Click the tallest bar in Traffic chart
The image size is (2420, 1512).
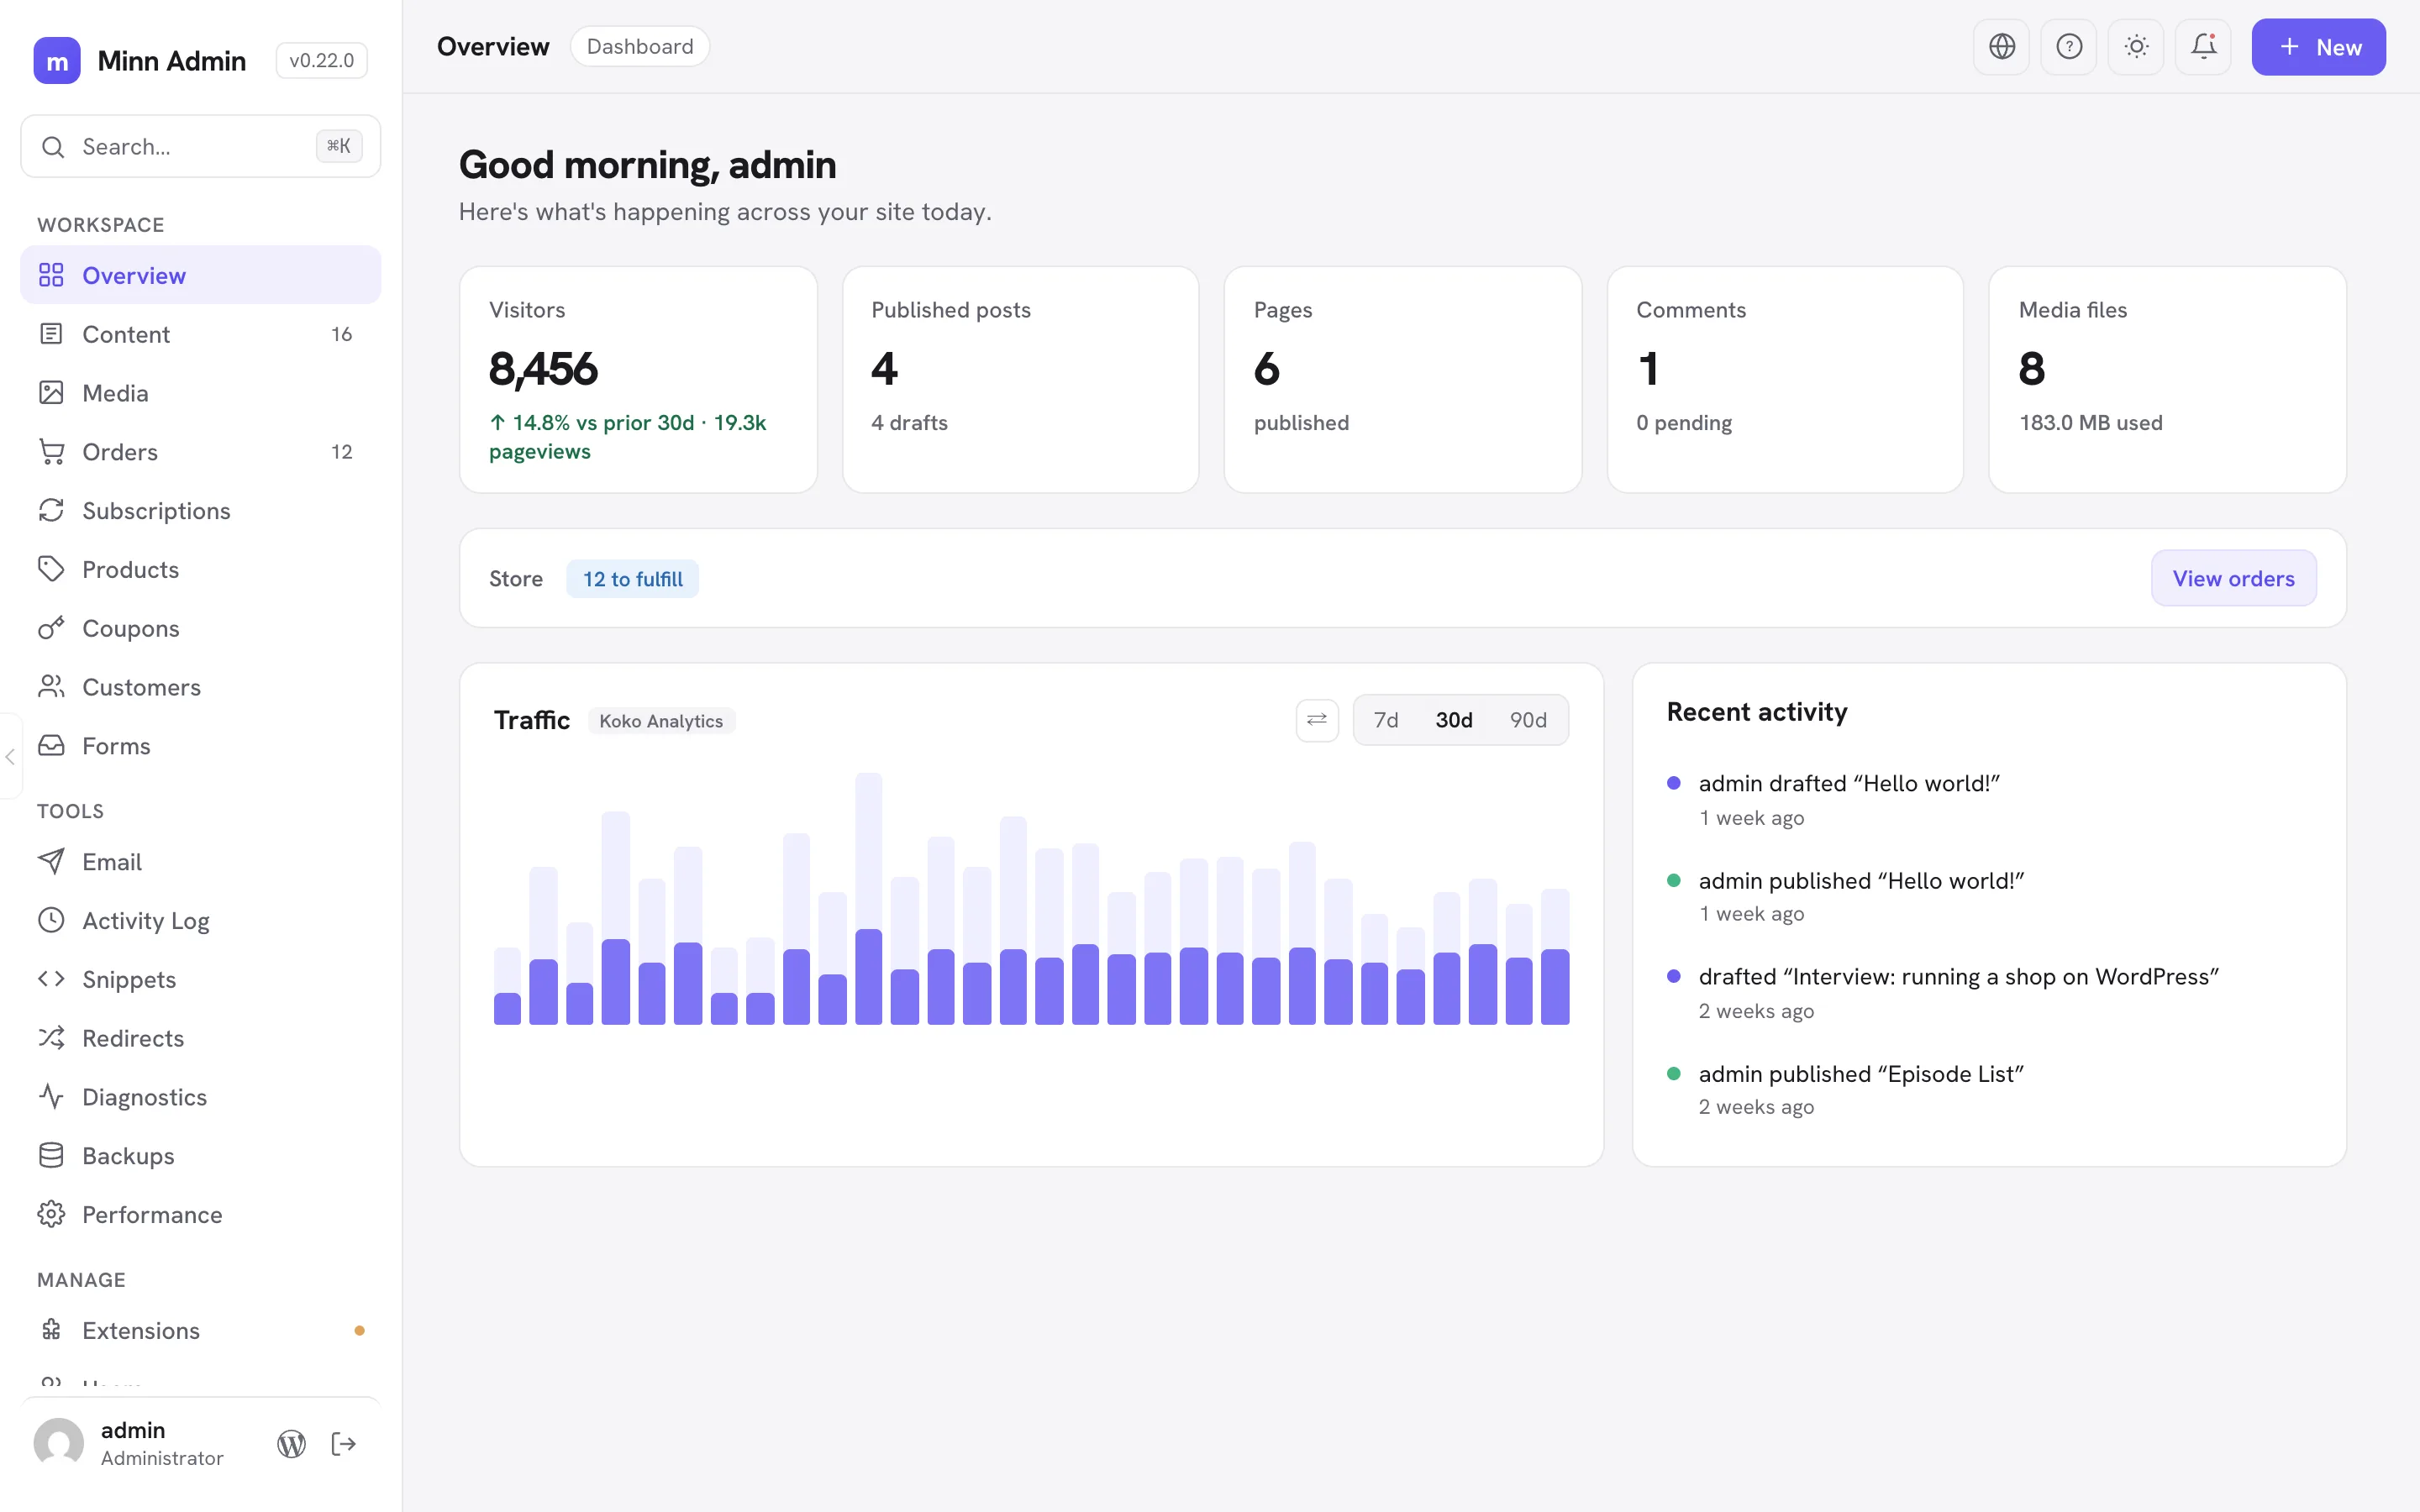(x=868, y=898)
